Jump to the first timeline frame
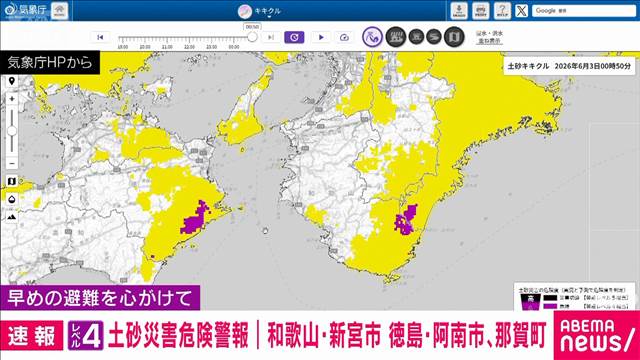This screenshot has width=640, height=360. [x=100, y=37]
